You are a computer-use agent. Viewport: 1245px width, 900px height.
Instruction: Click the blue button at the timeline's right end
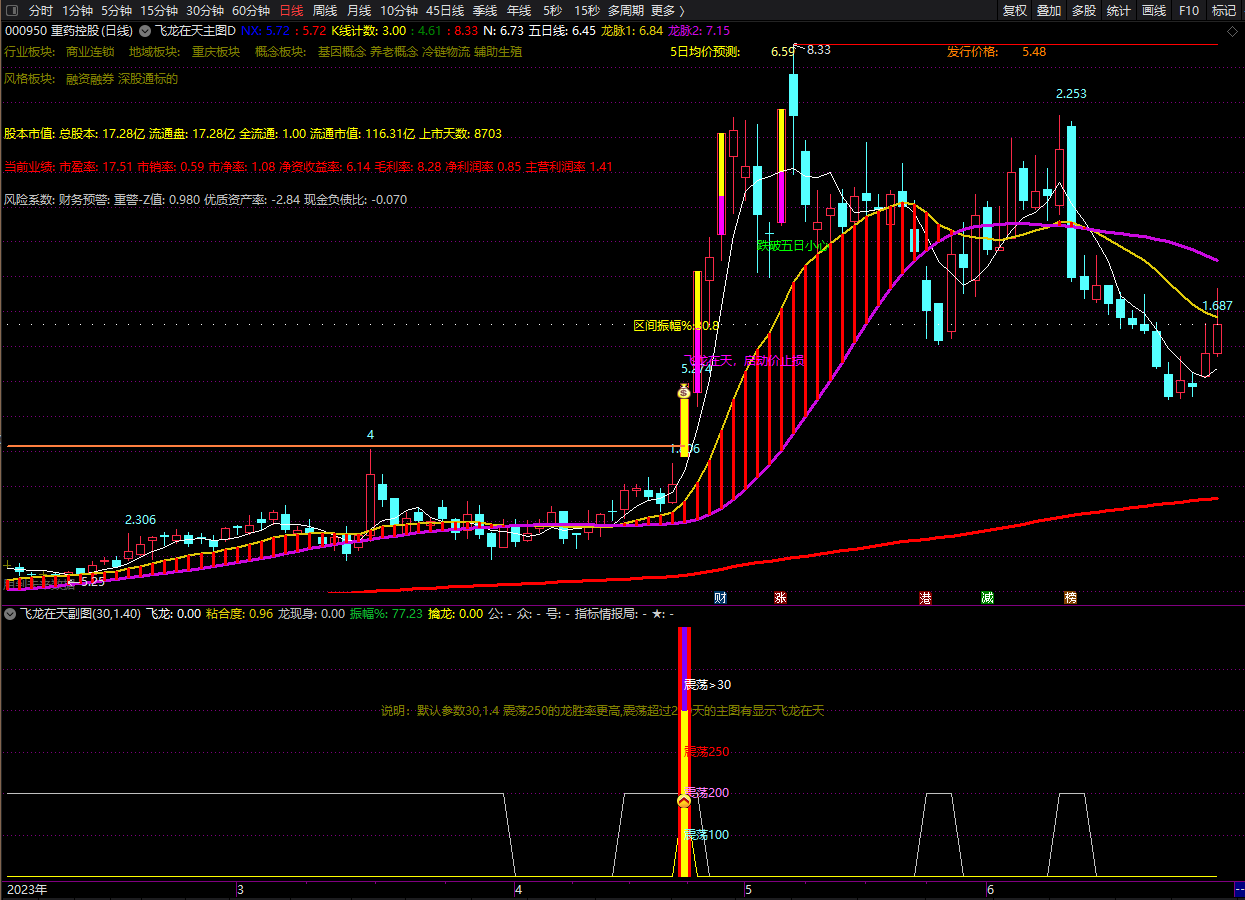1239,889
